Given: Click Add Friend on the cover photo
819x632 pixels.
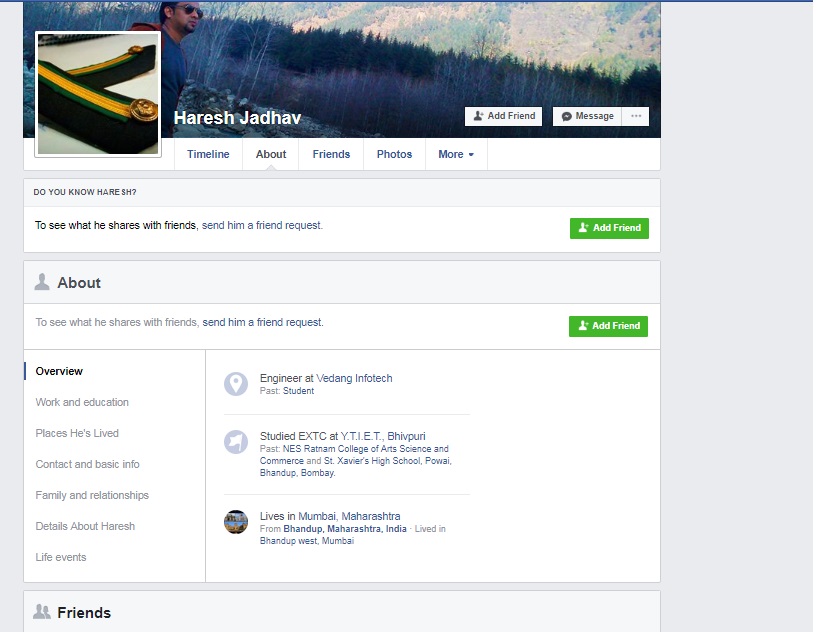Looking at the screenshot, I should point(504,116).
